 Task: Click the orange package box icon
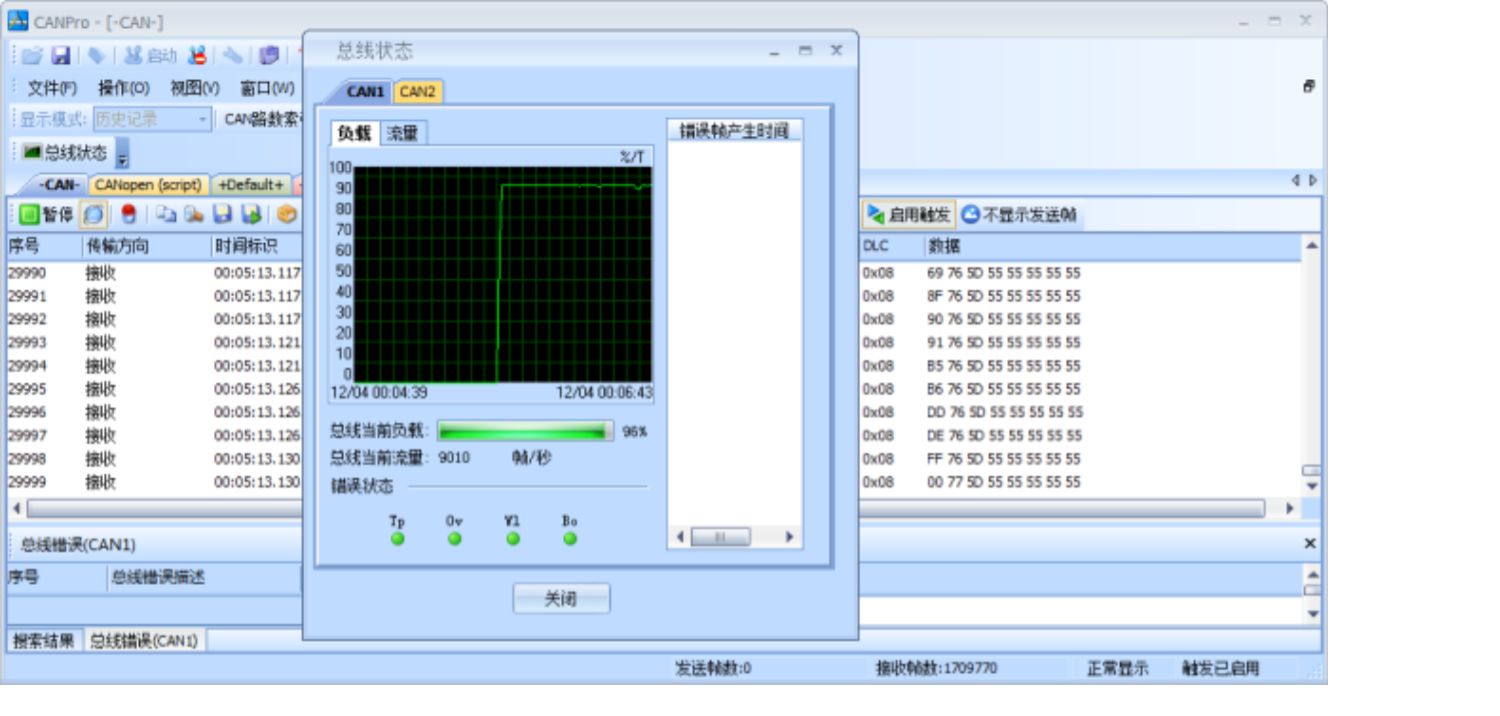click(287, 214)
